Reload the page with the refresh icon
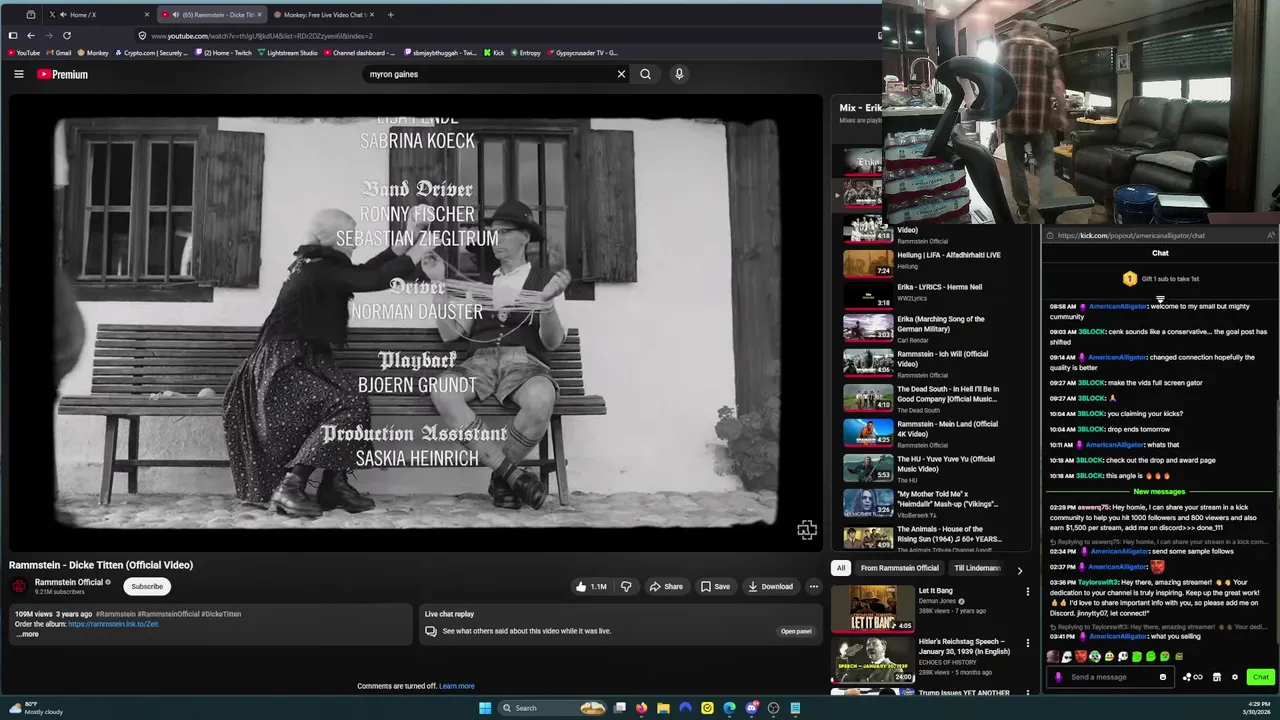The width and height of the screenshot is (1280, 720). [67, 35]
